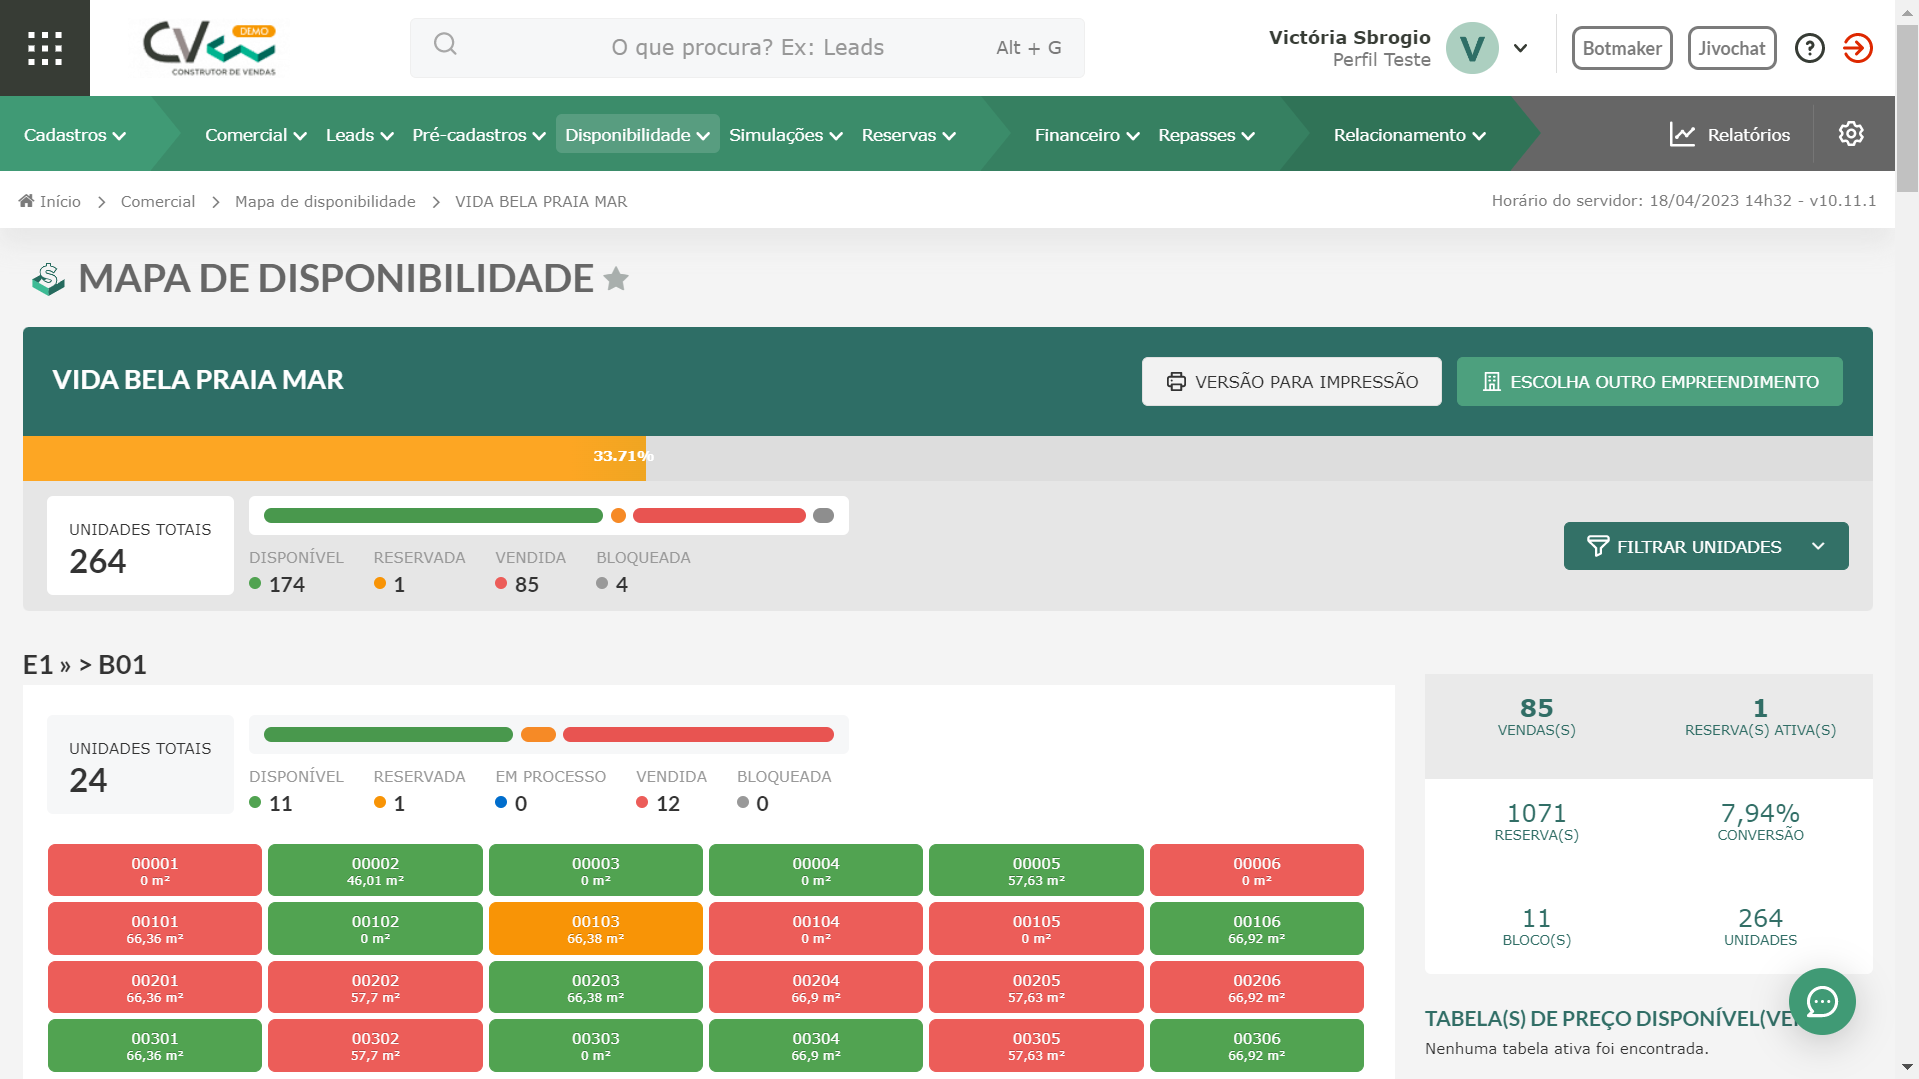
Task: Select orange reserved unit 00103
Action: point(595,929)
